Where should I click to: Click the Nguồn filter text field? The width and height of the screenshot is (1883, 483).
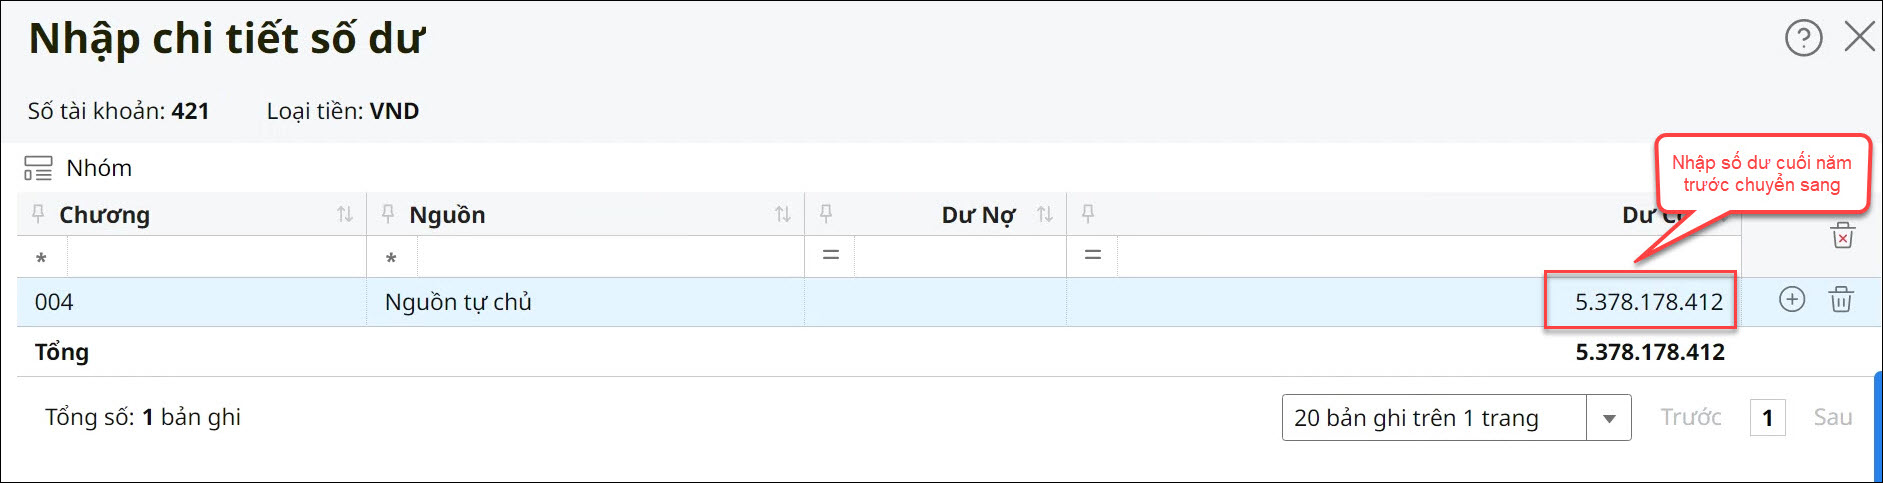610,258
